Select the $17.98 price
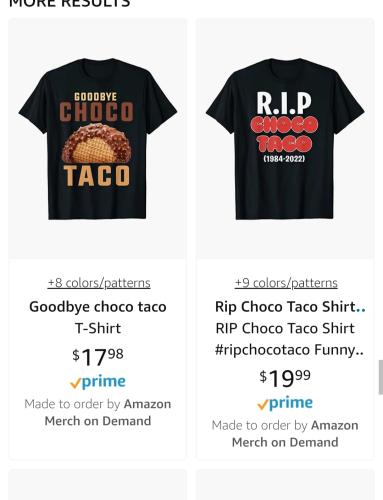Image resolution: width=383 pixels, height=500 pixels. tap(98, 357)
